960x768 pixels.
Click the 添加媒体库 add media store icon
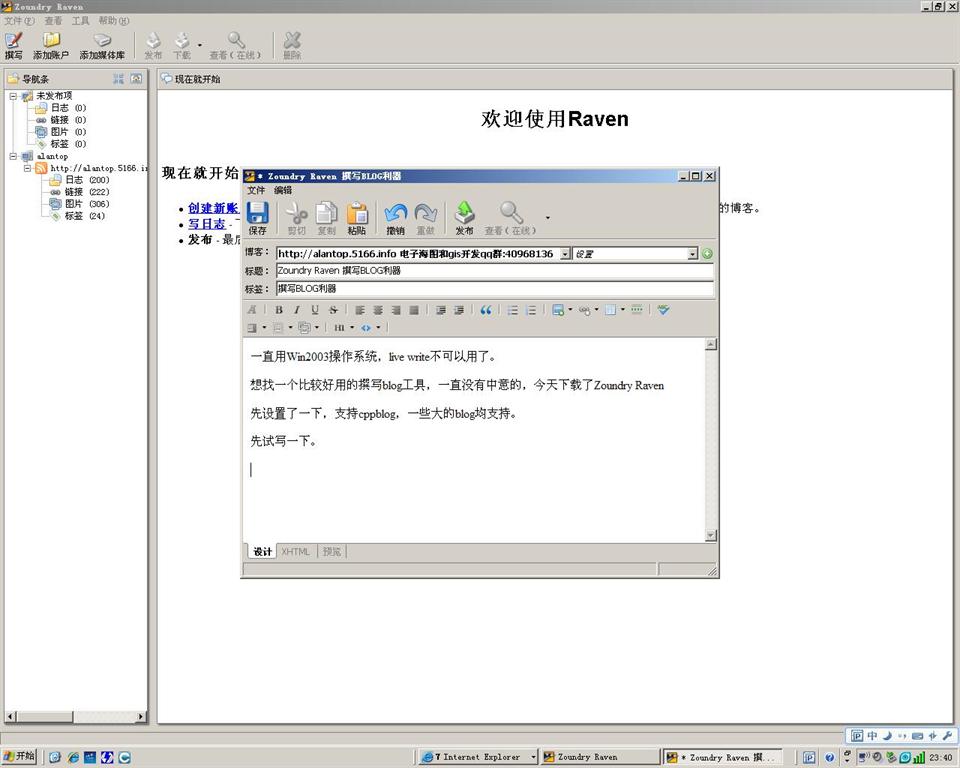pyautogui.click(x=102, y=45)
